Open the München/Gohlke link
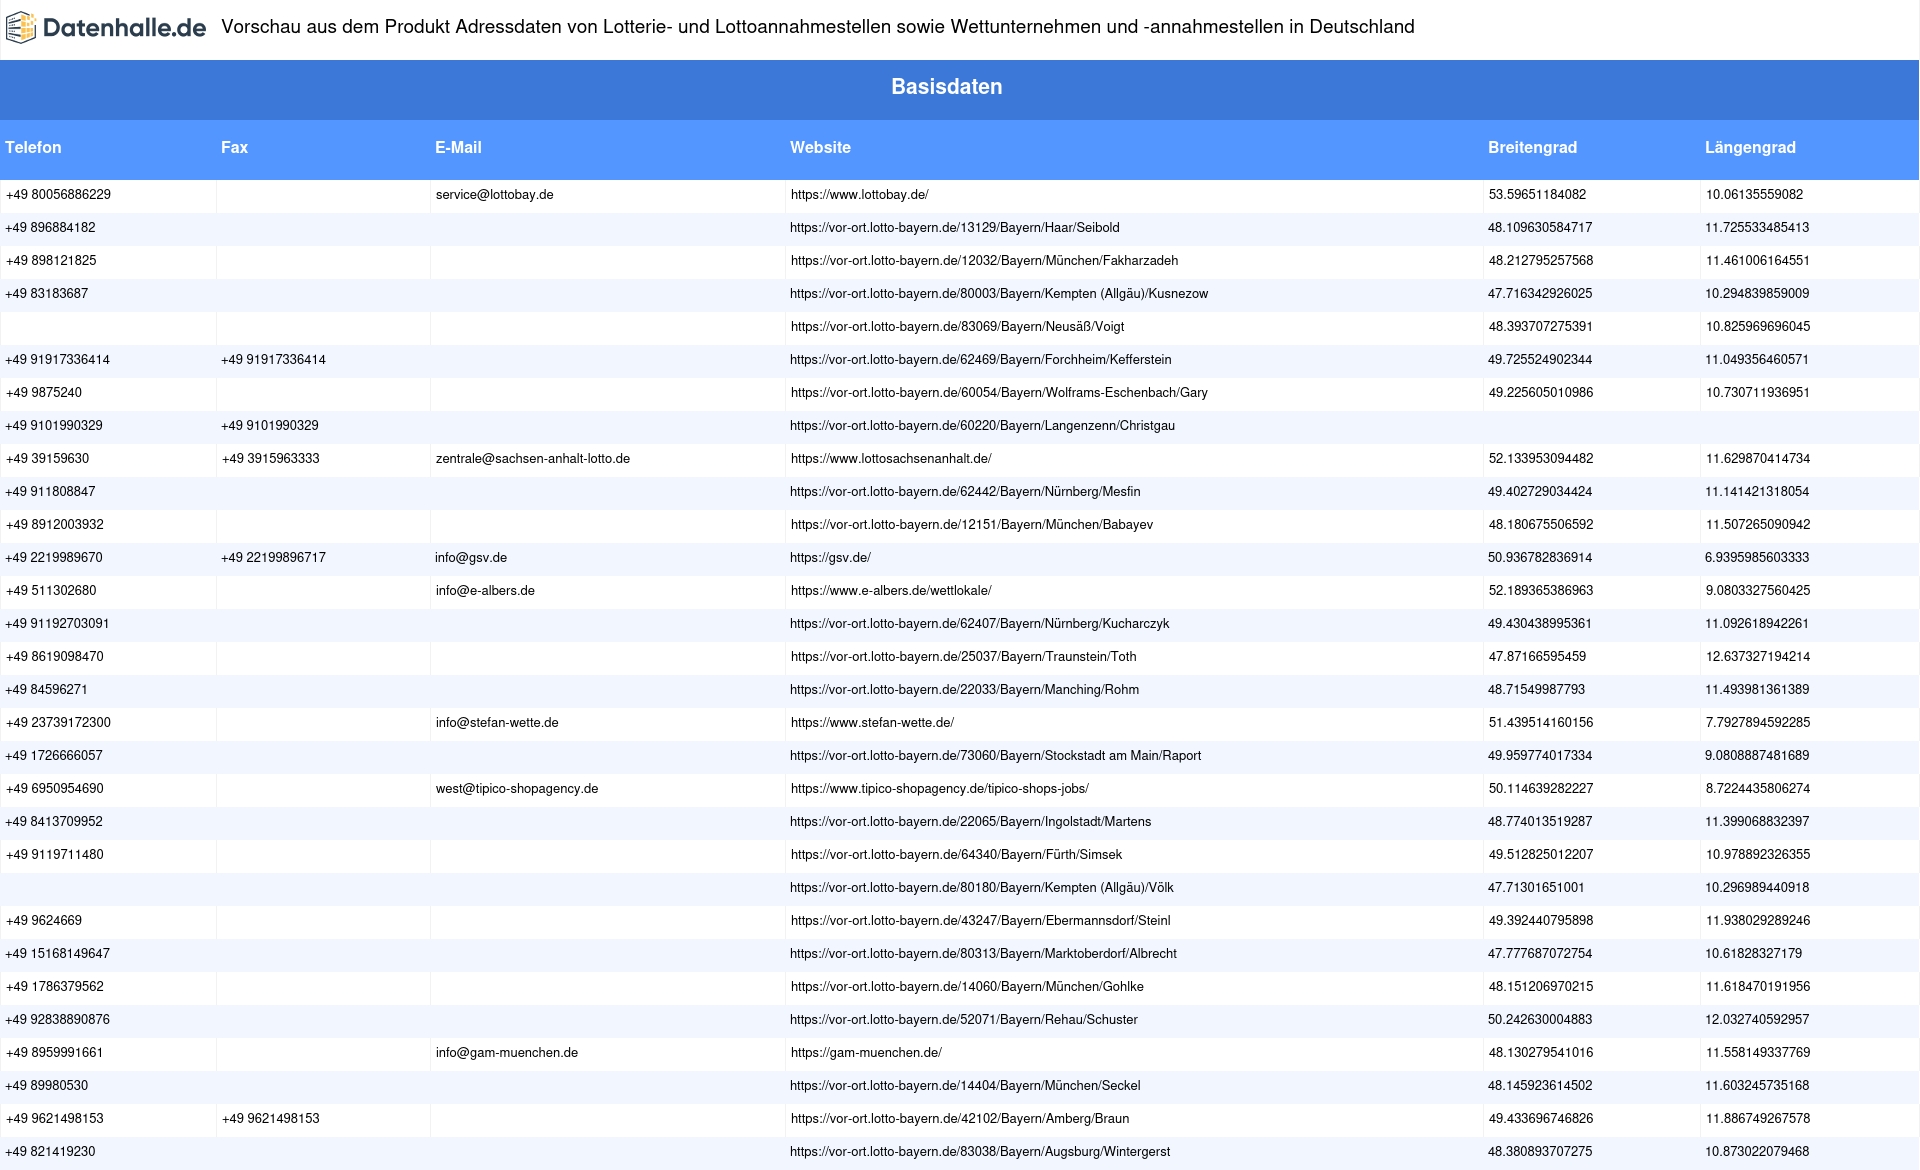The width and height of the screenshot is (1920, 1170). [x=967, y=987]
